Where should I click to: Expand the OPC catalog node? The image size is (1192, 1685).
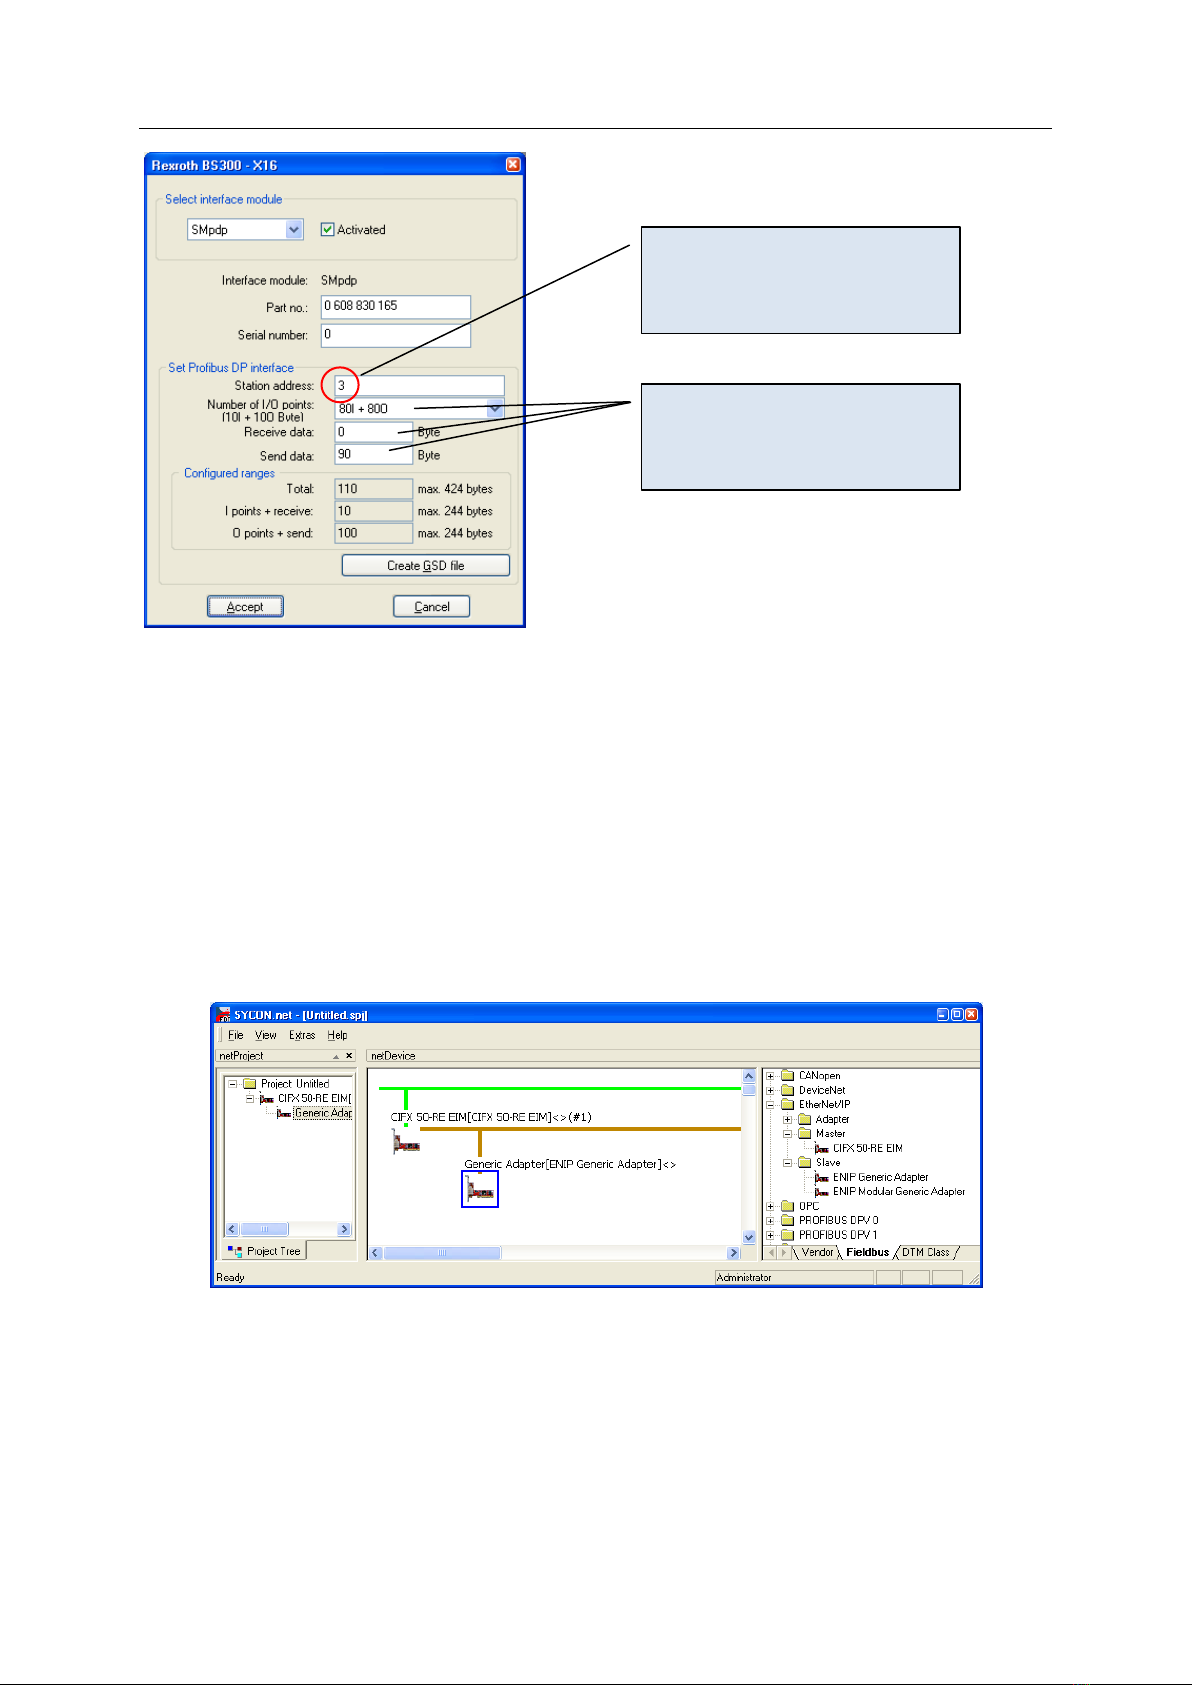[x=770, y=1207]
